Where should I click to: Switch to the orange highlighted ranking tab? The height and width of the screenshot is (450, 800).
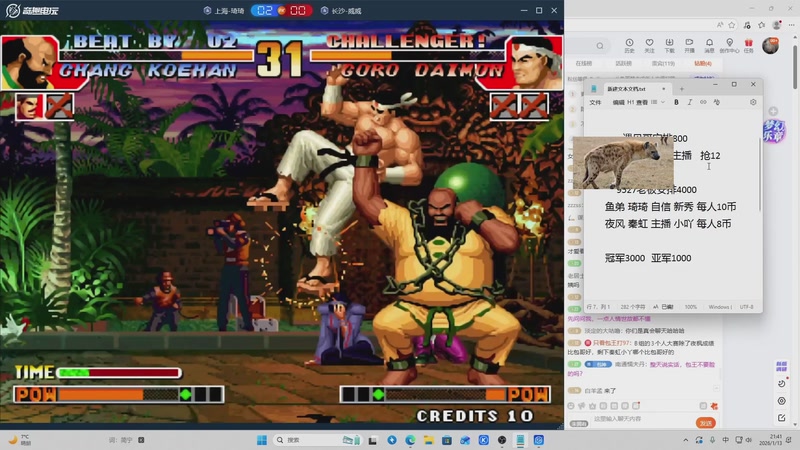(x=703, y=64)
